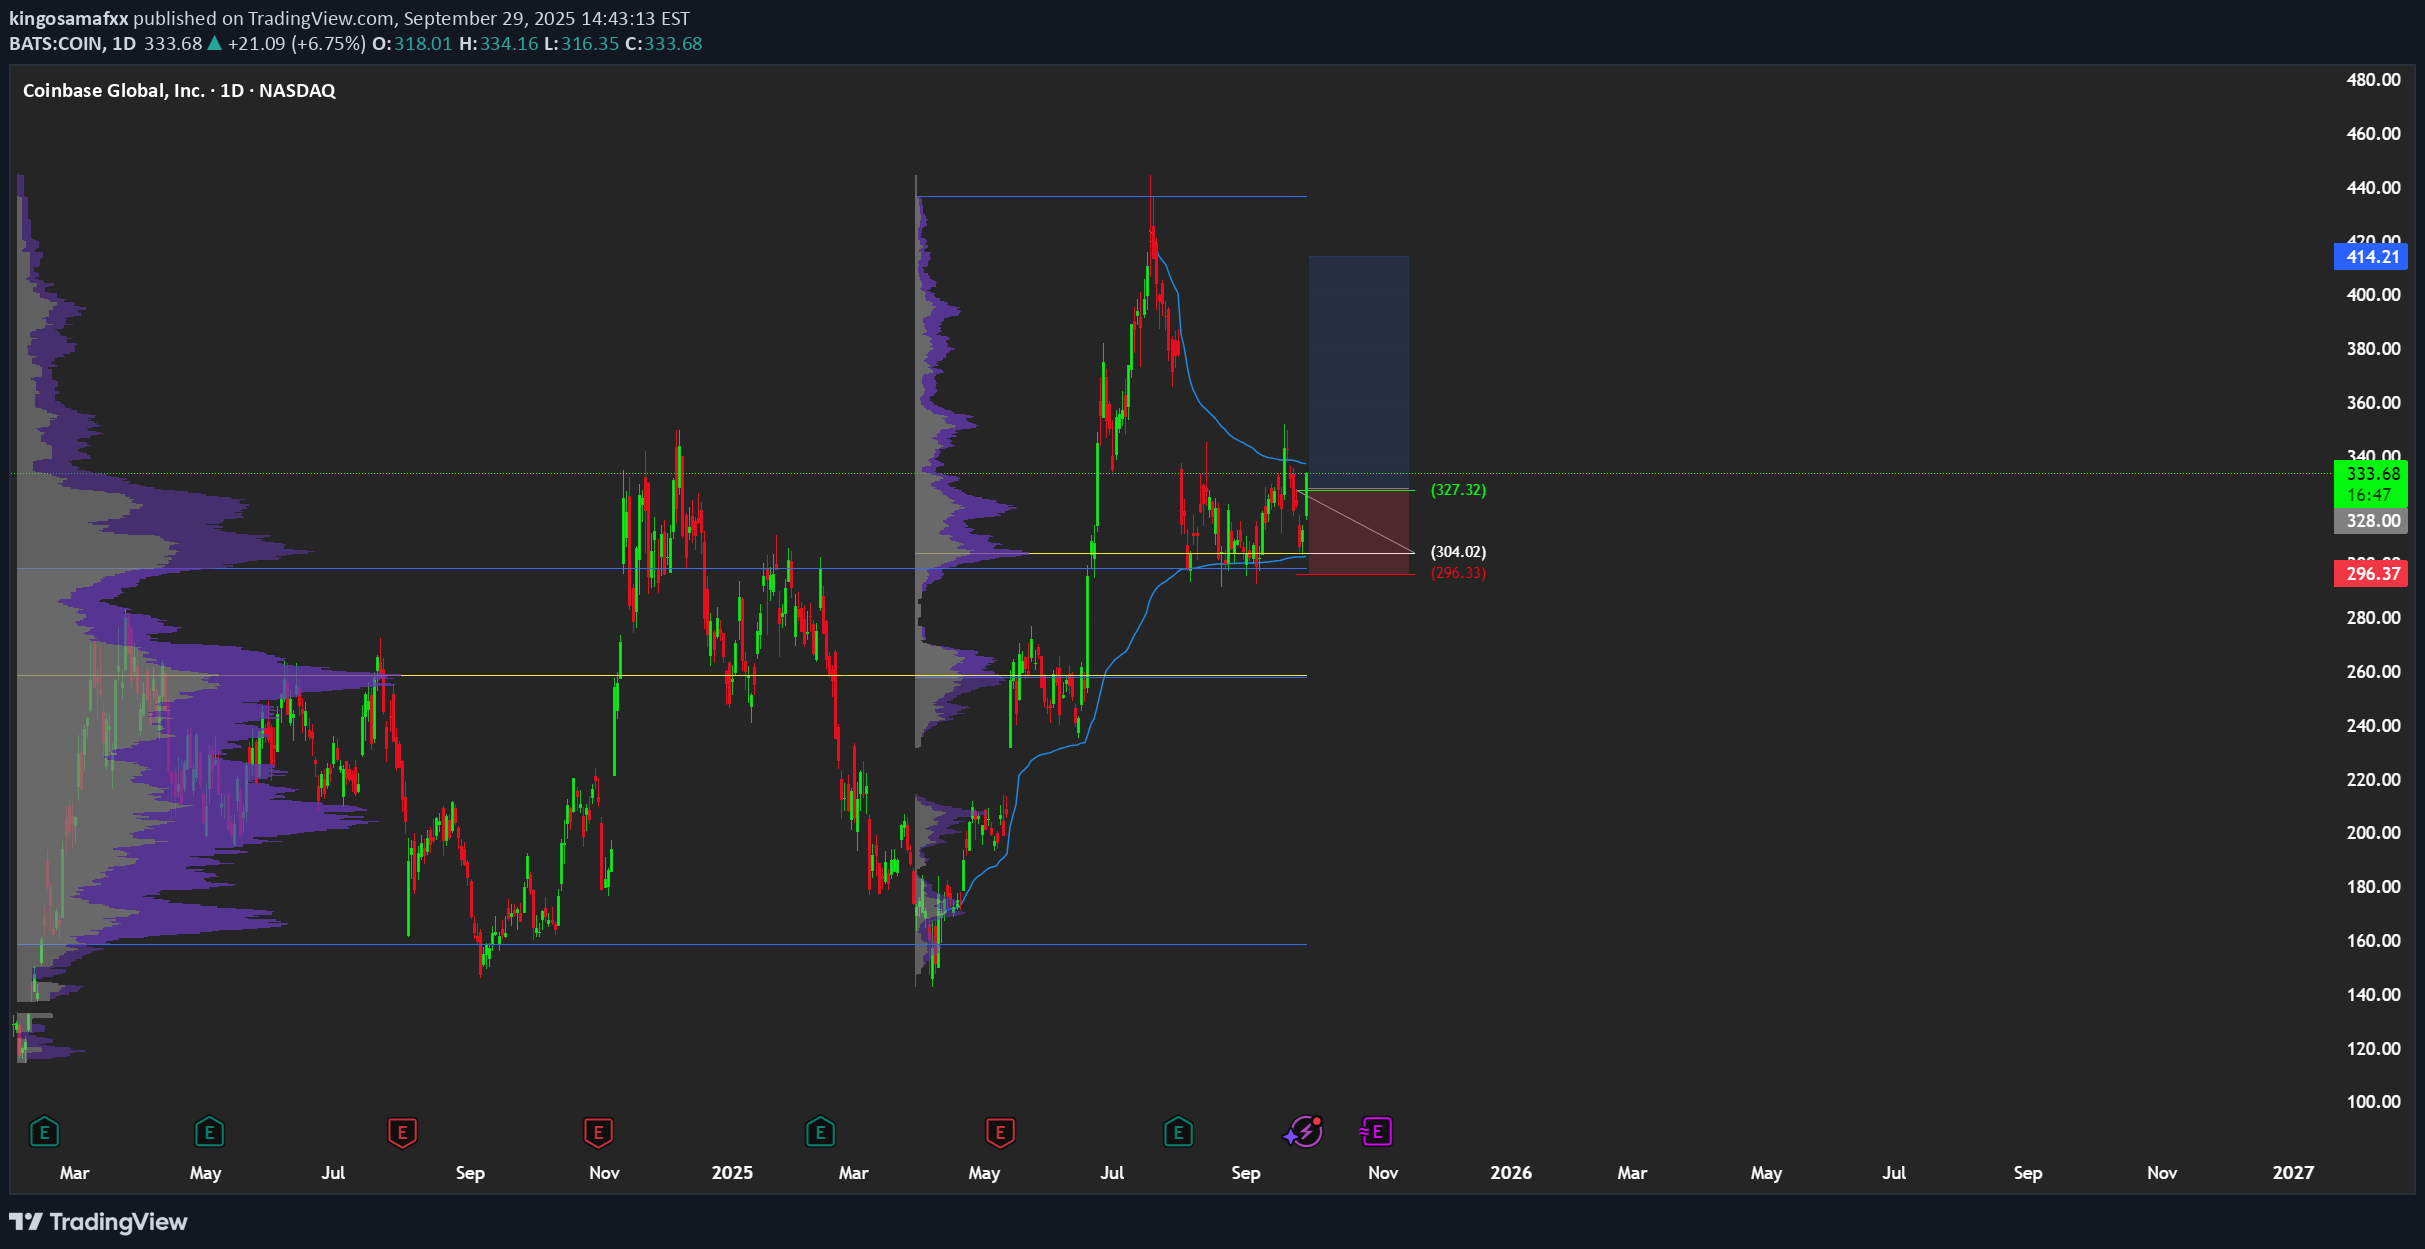The height and width of the screenshot is (1249, 2425).
Task: Click the kingosamafxx username
Action: (68, 18)
